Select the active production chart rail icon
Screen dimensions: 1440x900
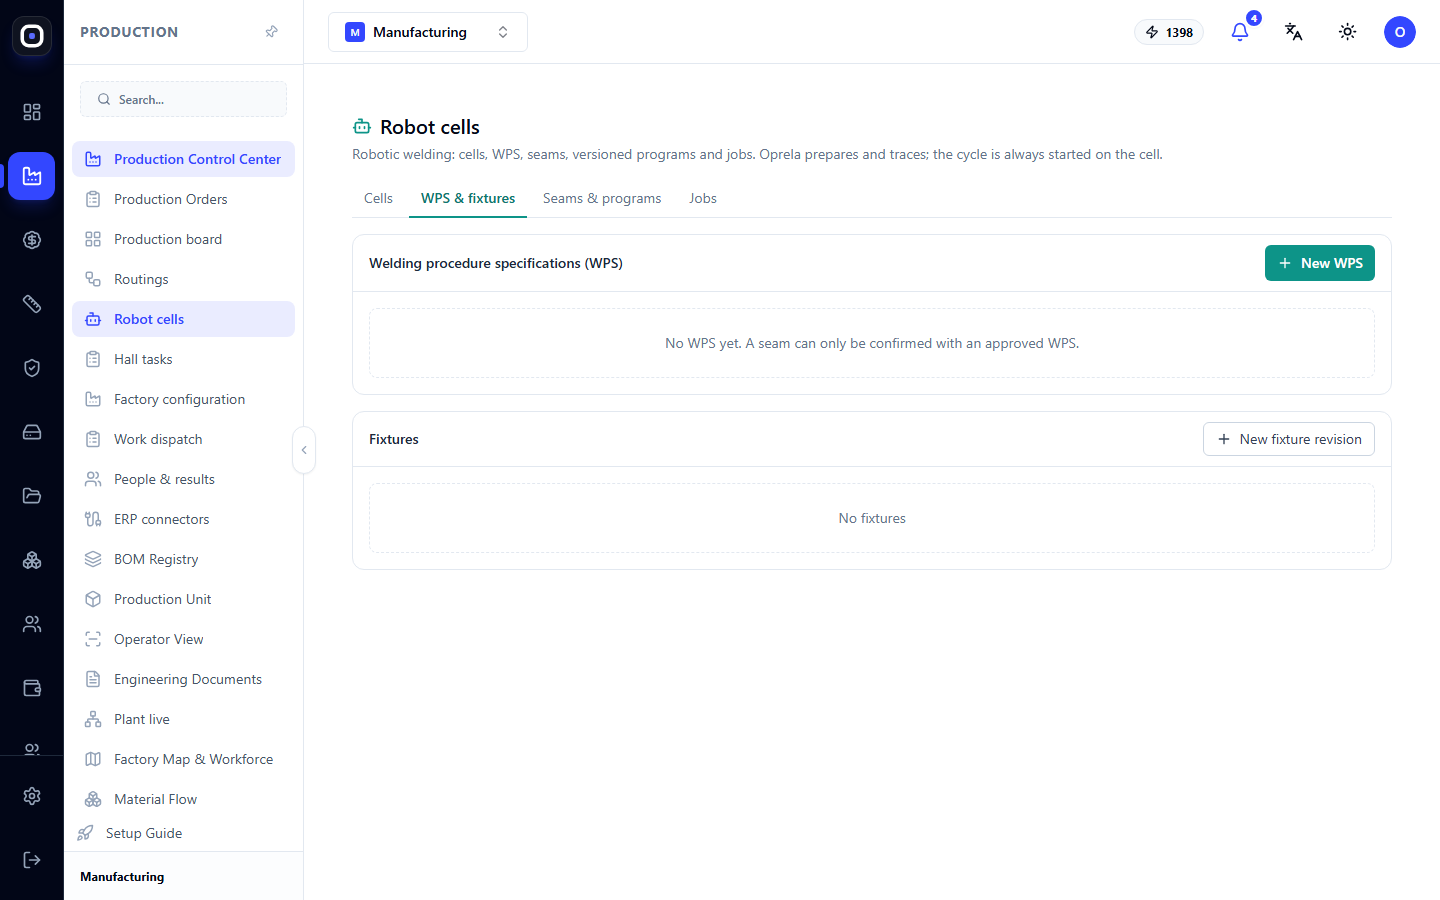tap(32, 176)
